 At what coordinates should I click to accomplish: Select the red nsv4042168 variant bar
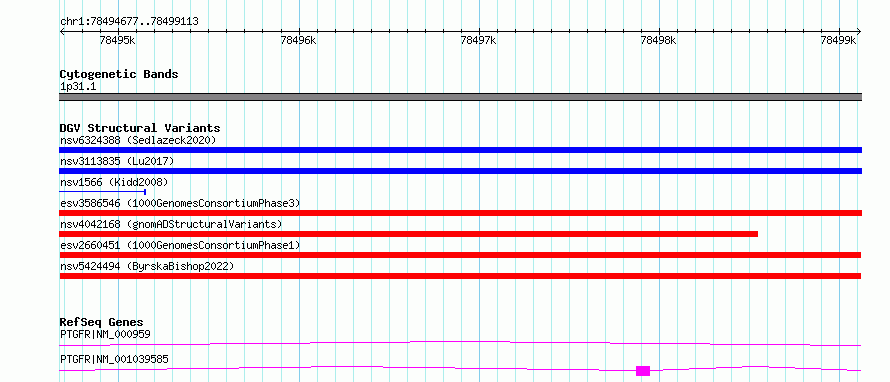click(409, 234)
